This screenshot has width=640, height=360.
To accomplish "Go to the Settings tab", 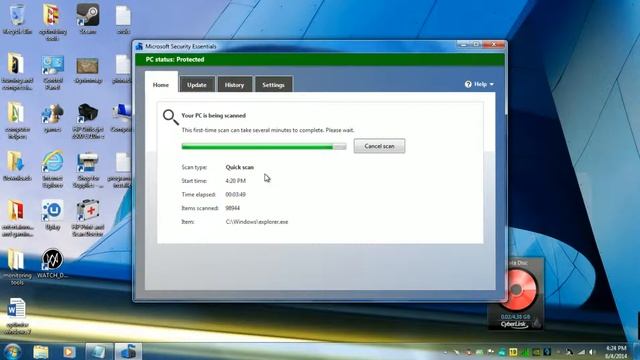I will click(273, 84).
